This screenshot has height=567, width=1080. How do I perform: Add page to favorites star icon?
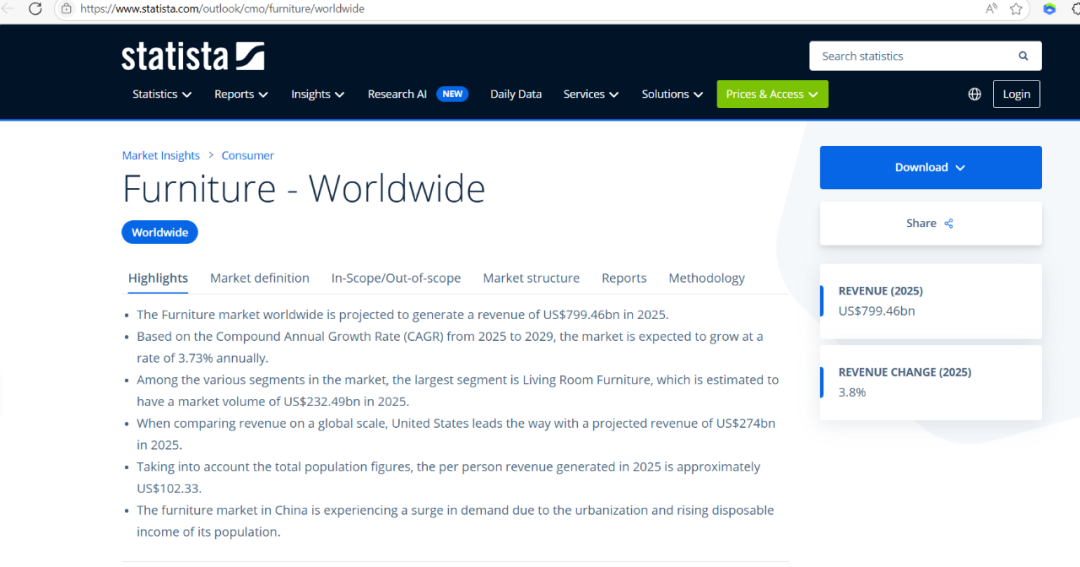(x=1016, y=9)
